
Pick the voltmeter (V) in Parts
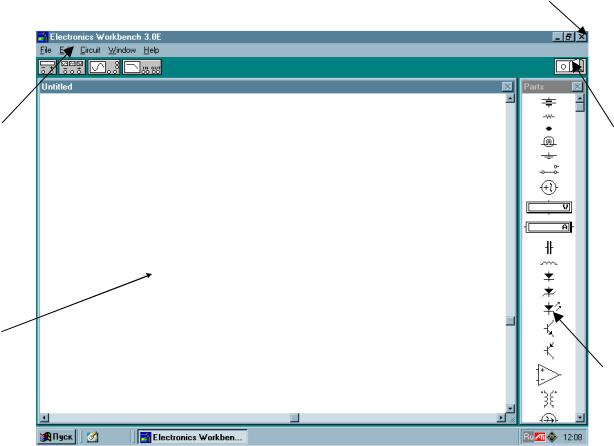click(549, 207)
